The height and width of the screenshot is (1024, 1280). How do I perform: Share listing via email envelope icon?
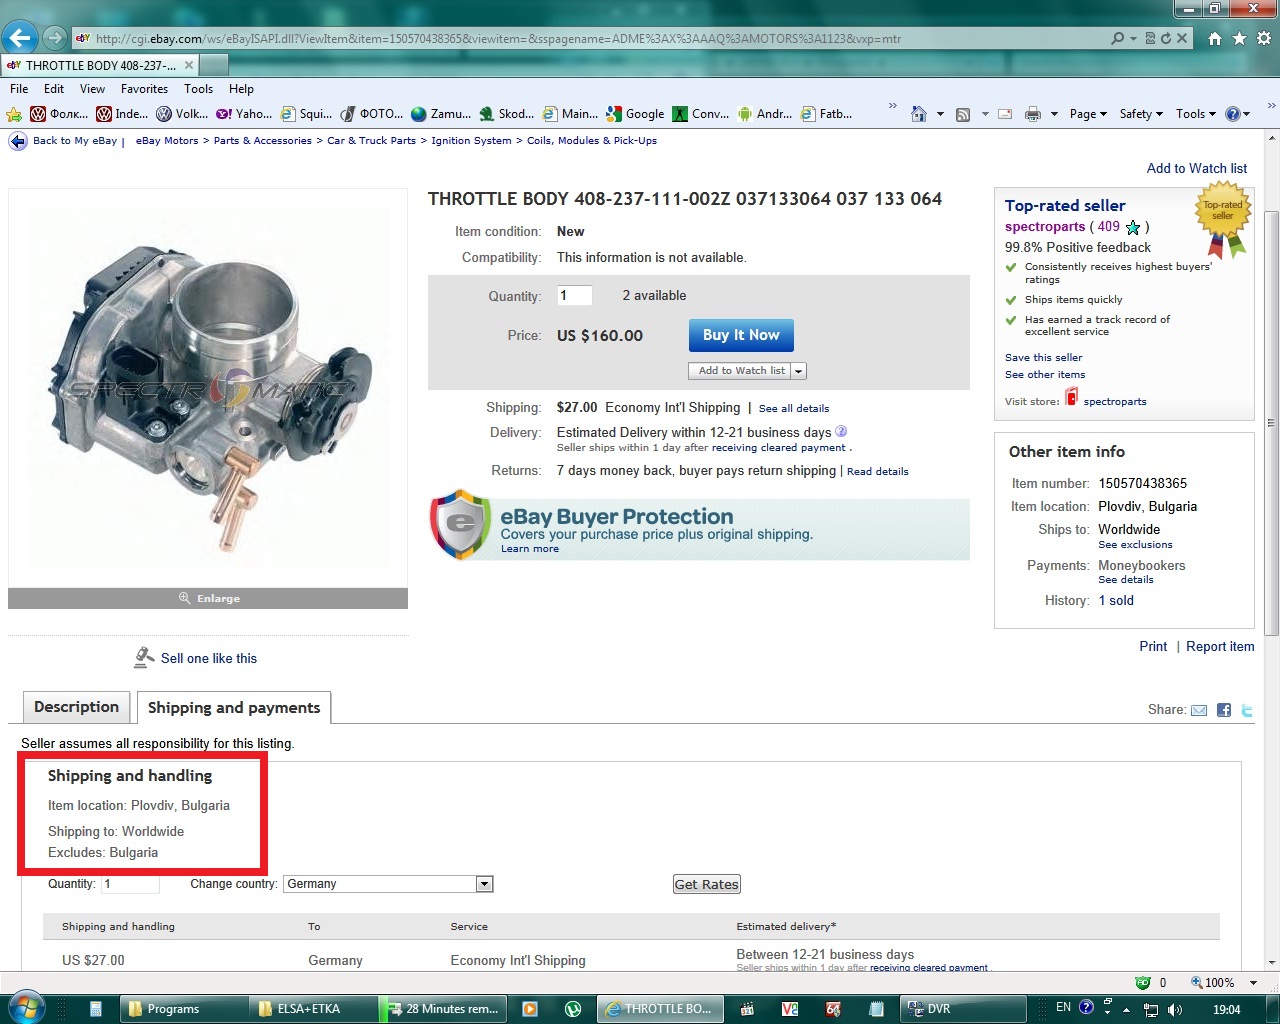click(1199, 710)
